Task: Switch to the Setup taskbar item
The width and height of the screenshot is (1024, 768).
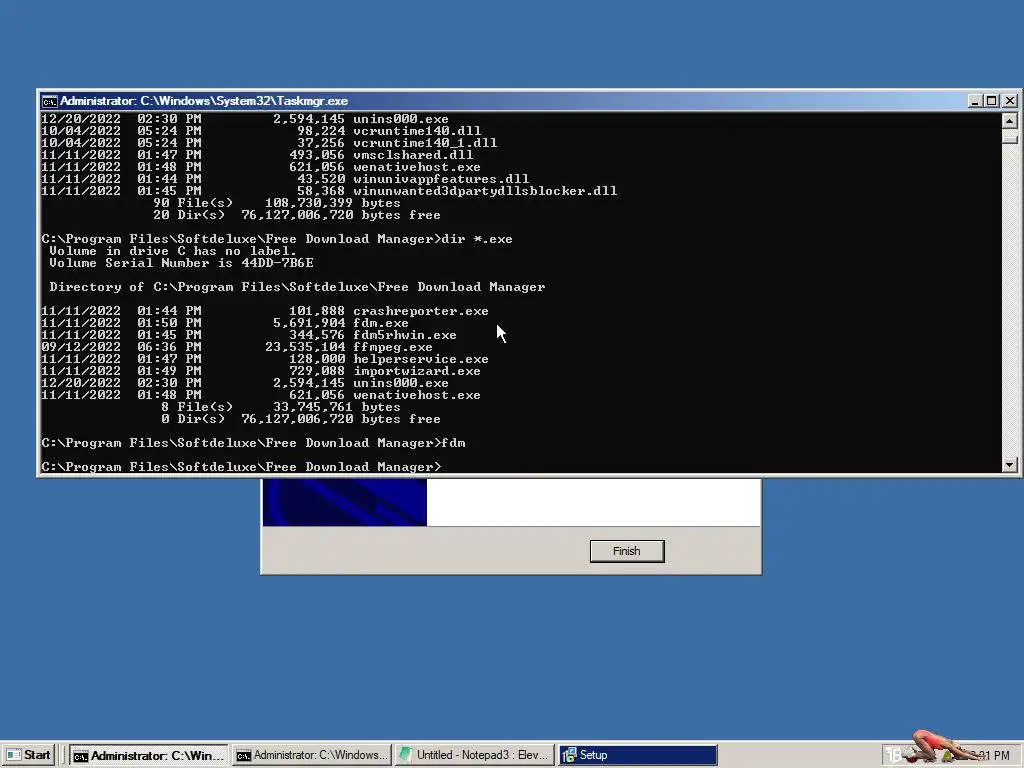Action: [x=638, y=755]
